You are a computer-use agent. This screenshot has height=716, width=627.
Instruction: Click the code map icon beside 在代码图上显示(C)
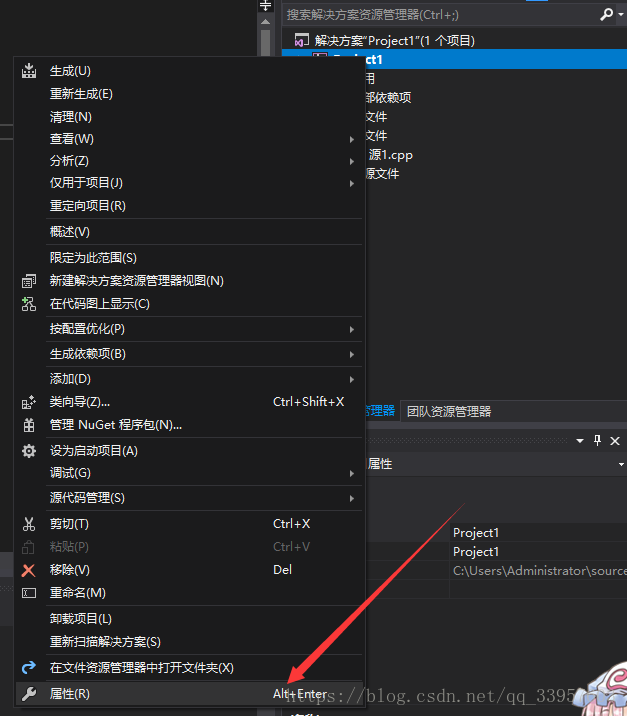tap(29, 304)
